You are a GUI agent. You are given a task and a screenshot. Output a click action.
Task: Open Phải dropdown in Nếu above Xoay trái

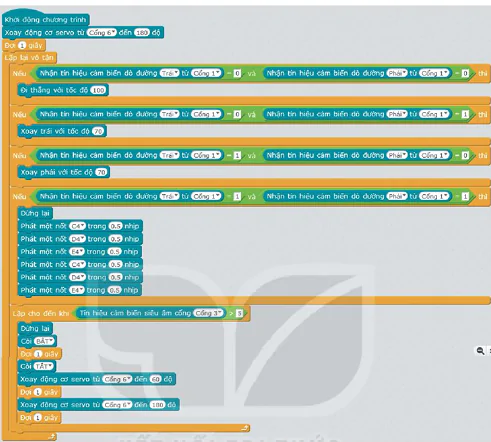(x=397, y=114)
